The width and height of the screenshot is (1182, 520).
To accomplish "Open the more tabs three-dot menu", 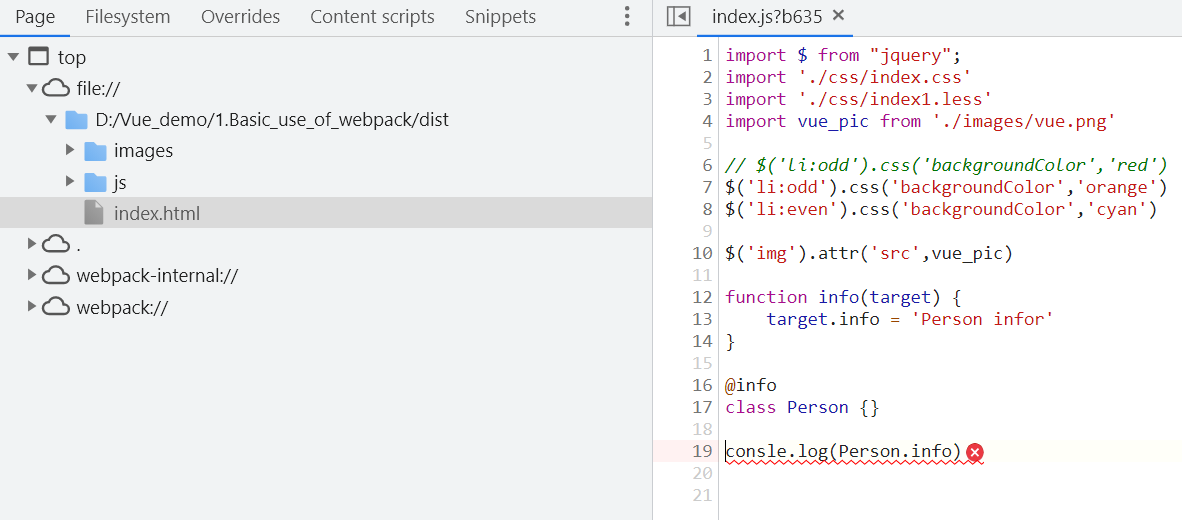I will tap(627, 17).
